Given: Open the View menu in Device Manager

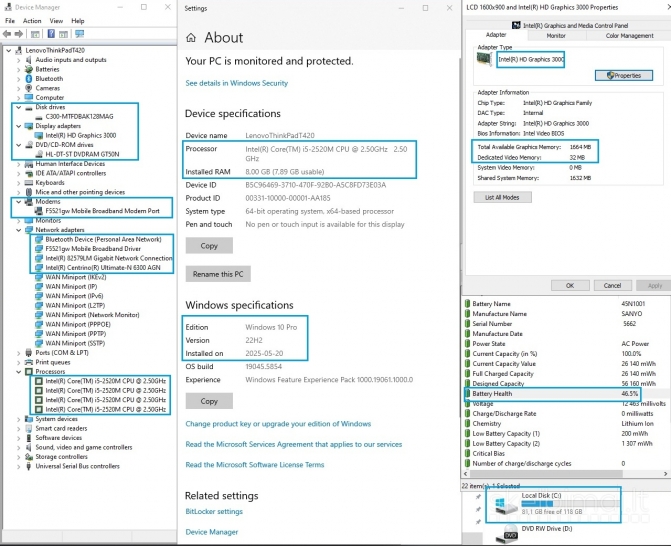Looking at the screenshot, I should [56, 21].
